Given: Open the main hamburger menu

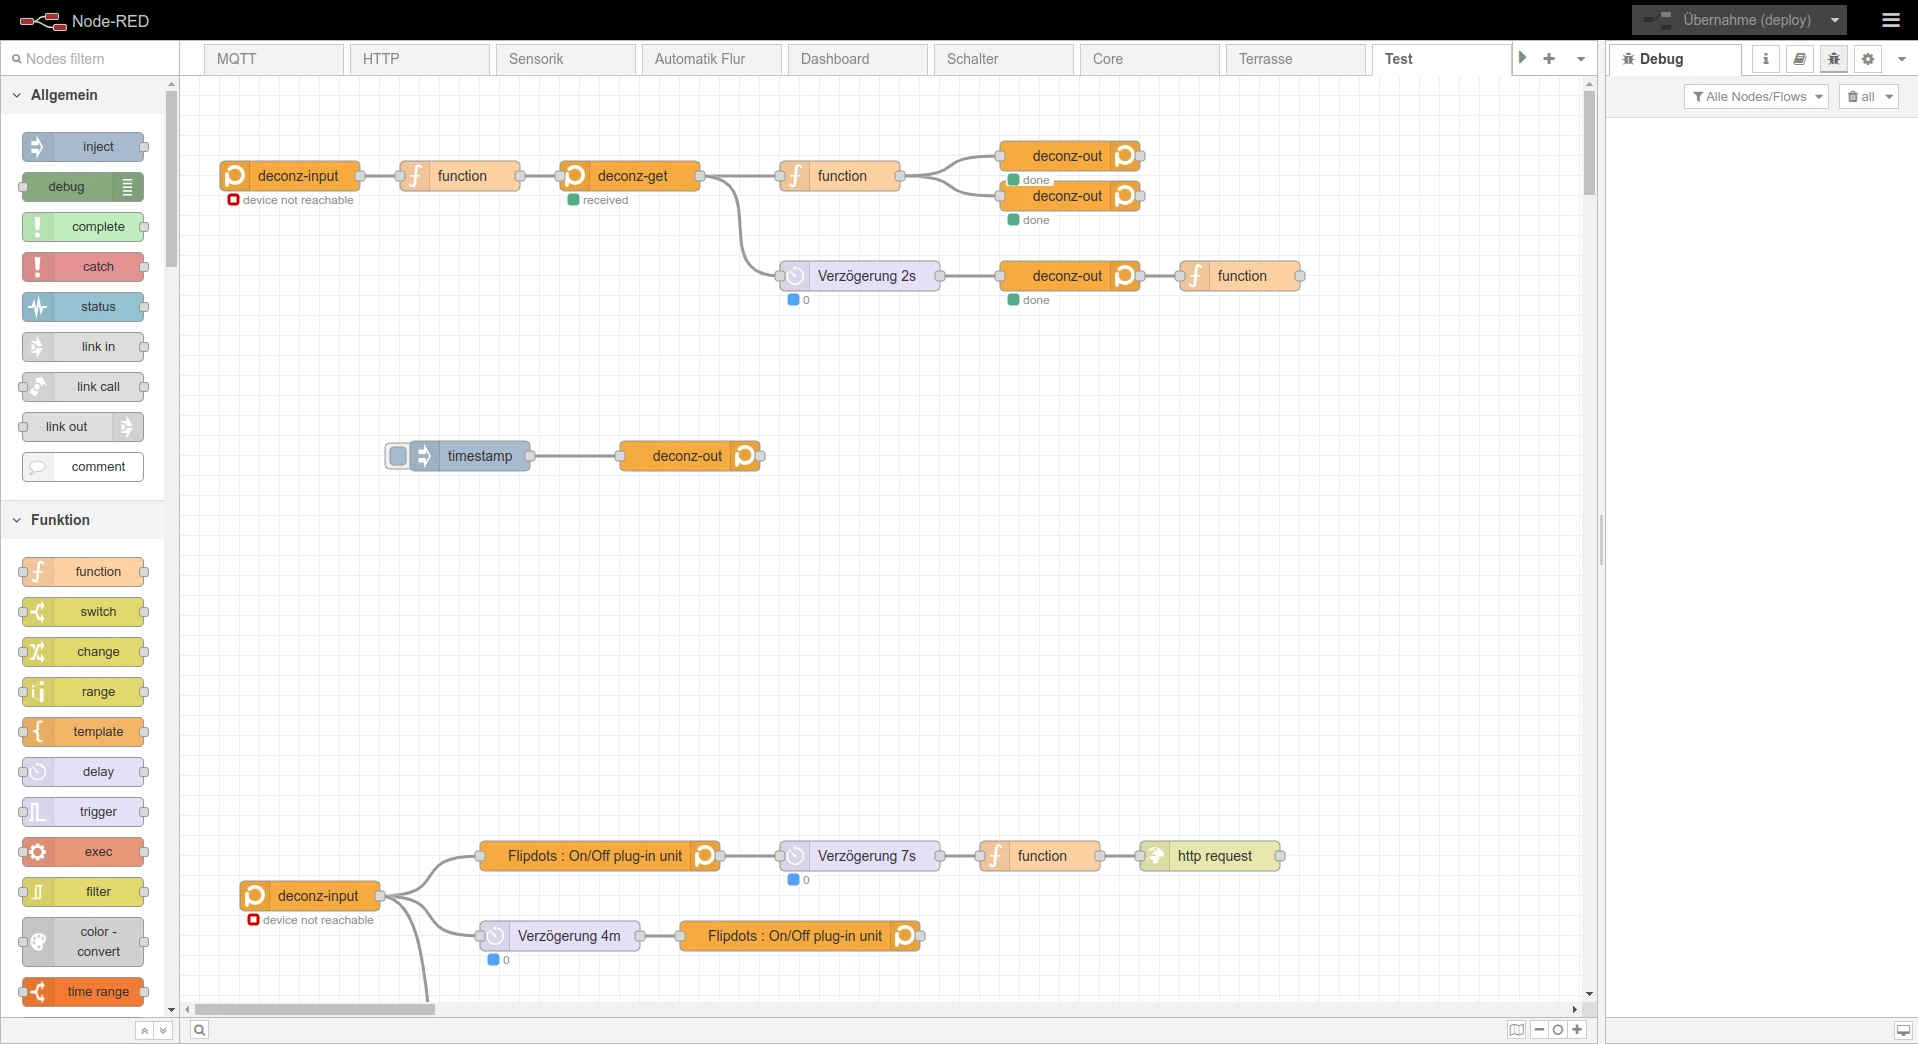Looking at the screenshot, I should coord(1891,20).
